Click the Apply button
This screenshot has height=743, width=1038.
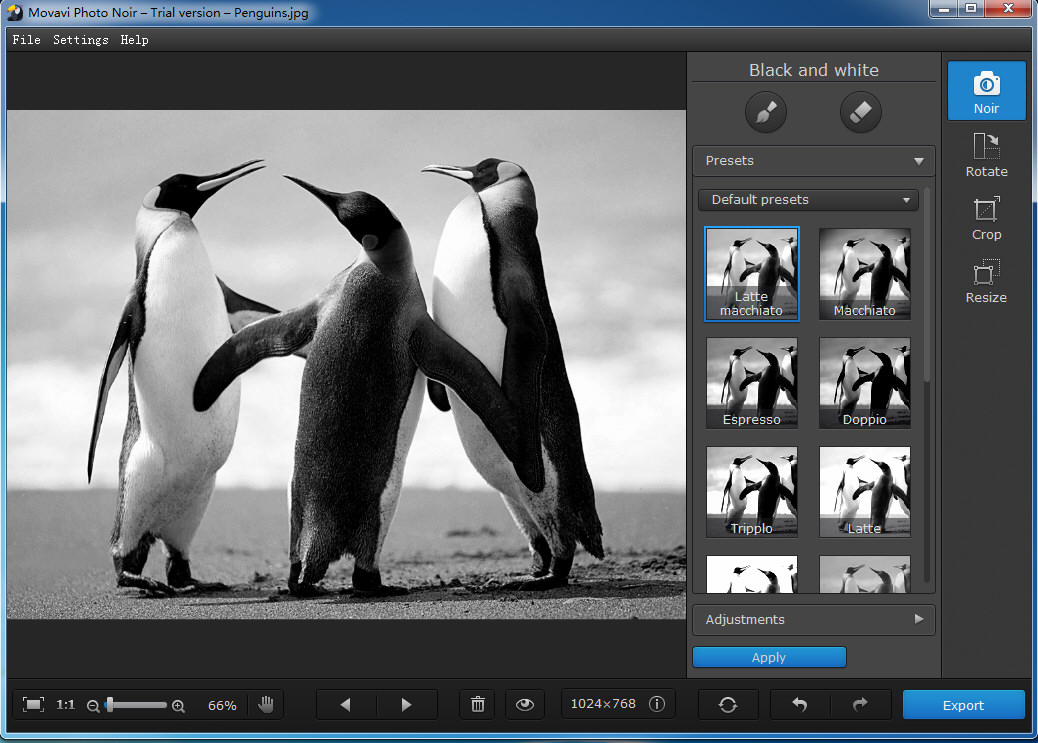tap(769, 657)
